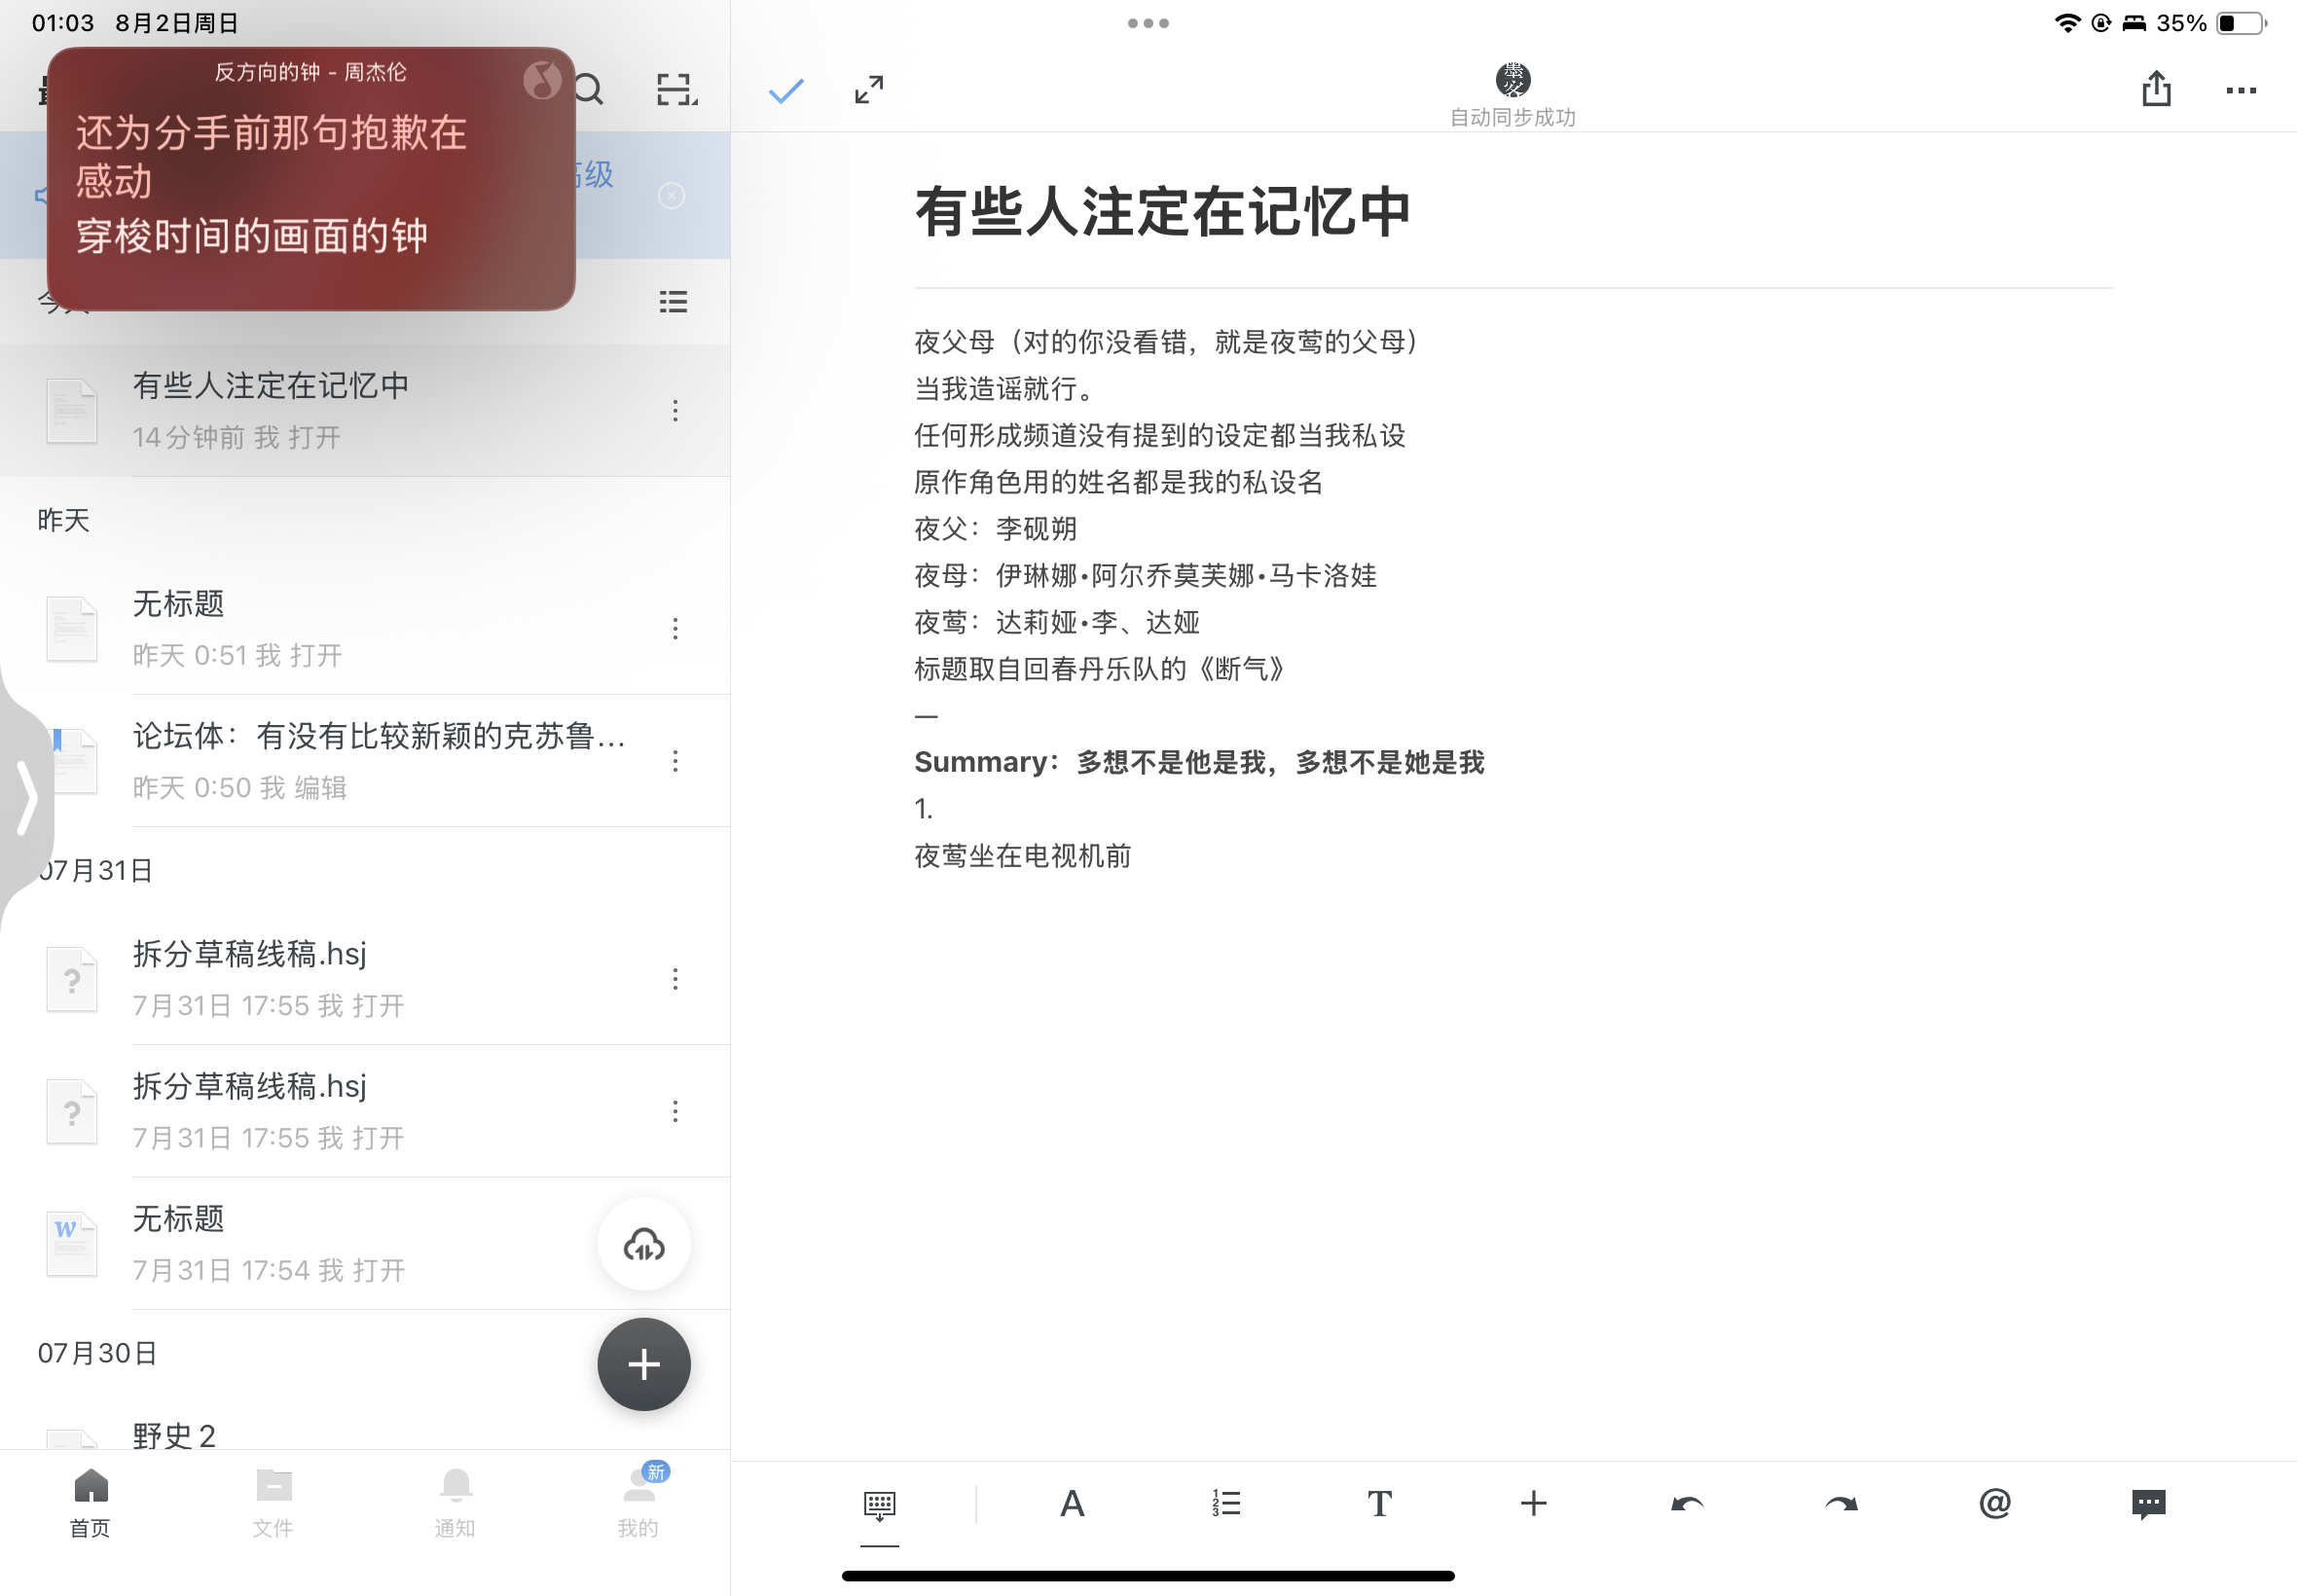Tap the line 标题取自回春丹乐队的《断气》
Image resolution: width=2297 pixels, height=1596 pixels.
point(1100,669)
